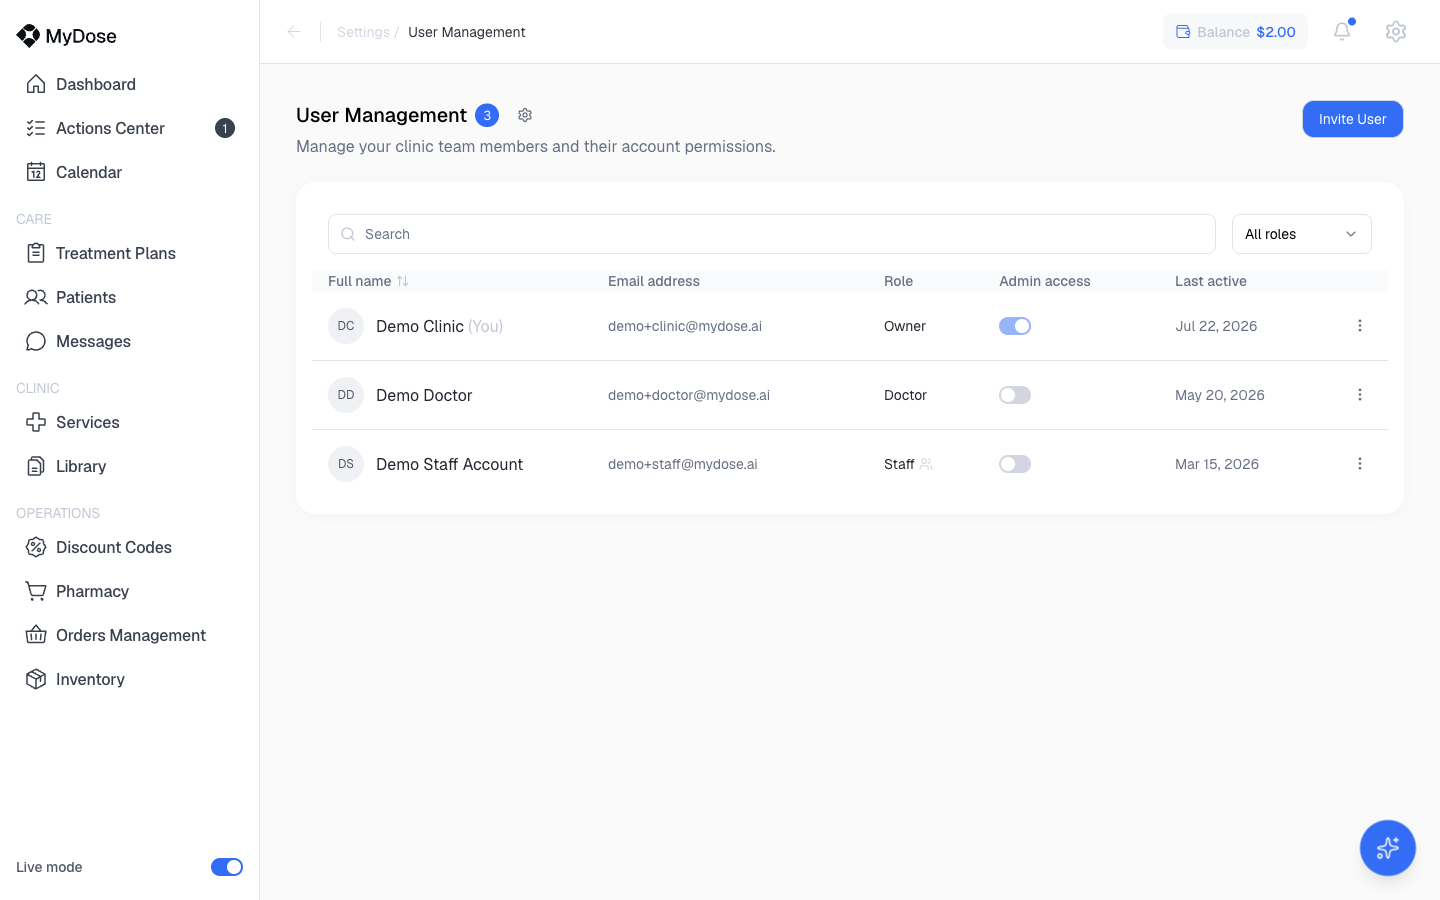The image size is (1440, 900).
Task: Open Discount Codes percent badge icon
Action: (x=36, y=547)
